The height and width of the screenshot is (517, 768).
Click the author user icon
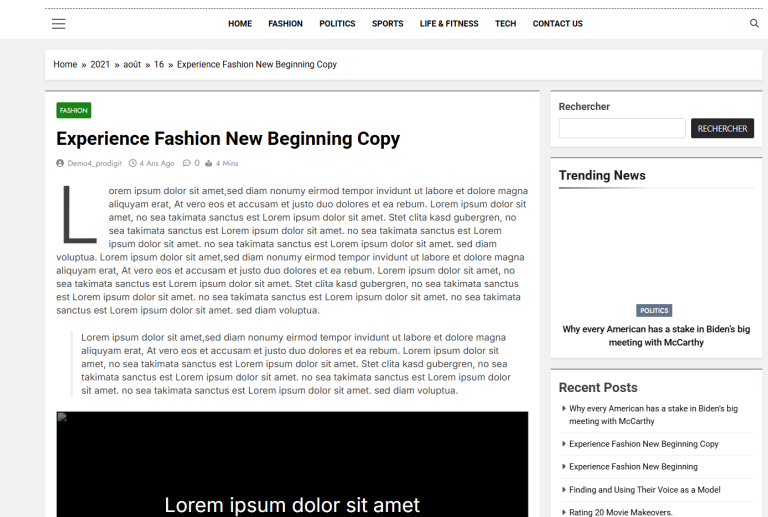click(60, 163)
